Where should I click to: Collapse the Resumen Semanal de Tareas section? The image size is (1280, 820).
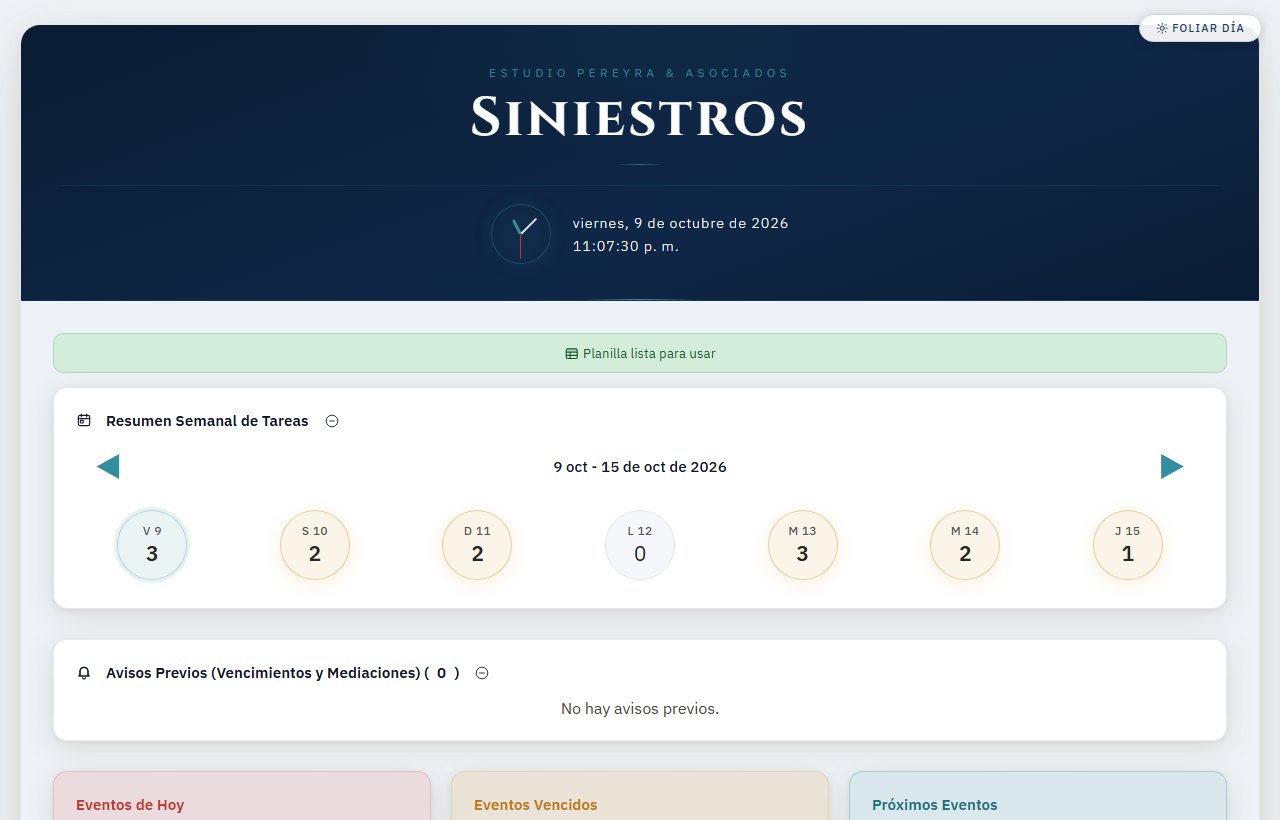[332, 421]
